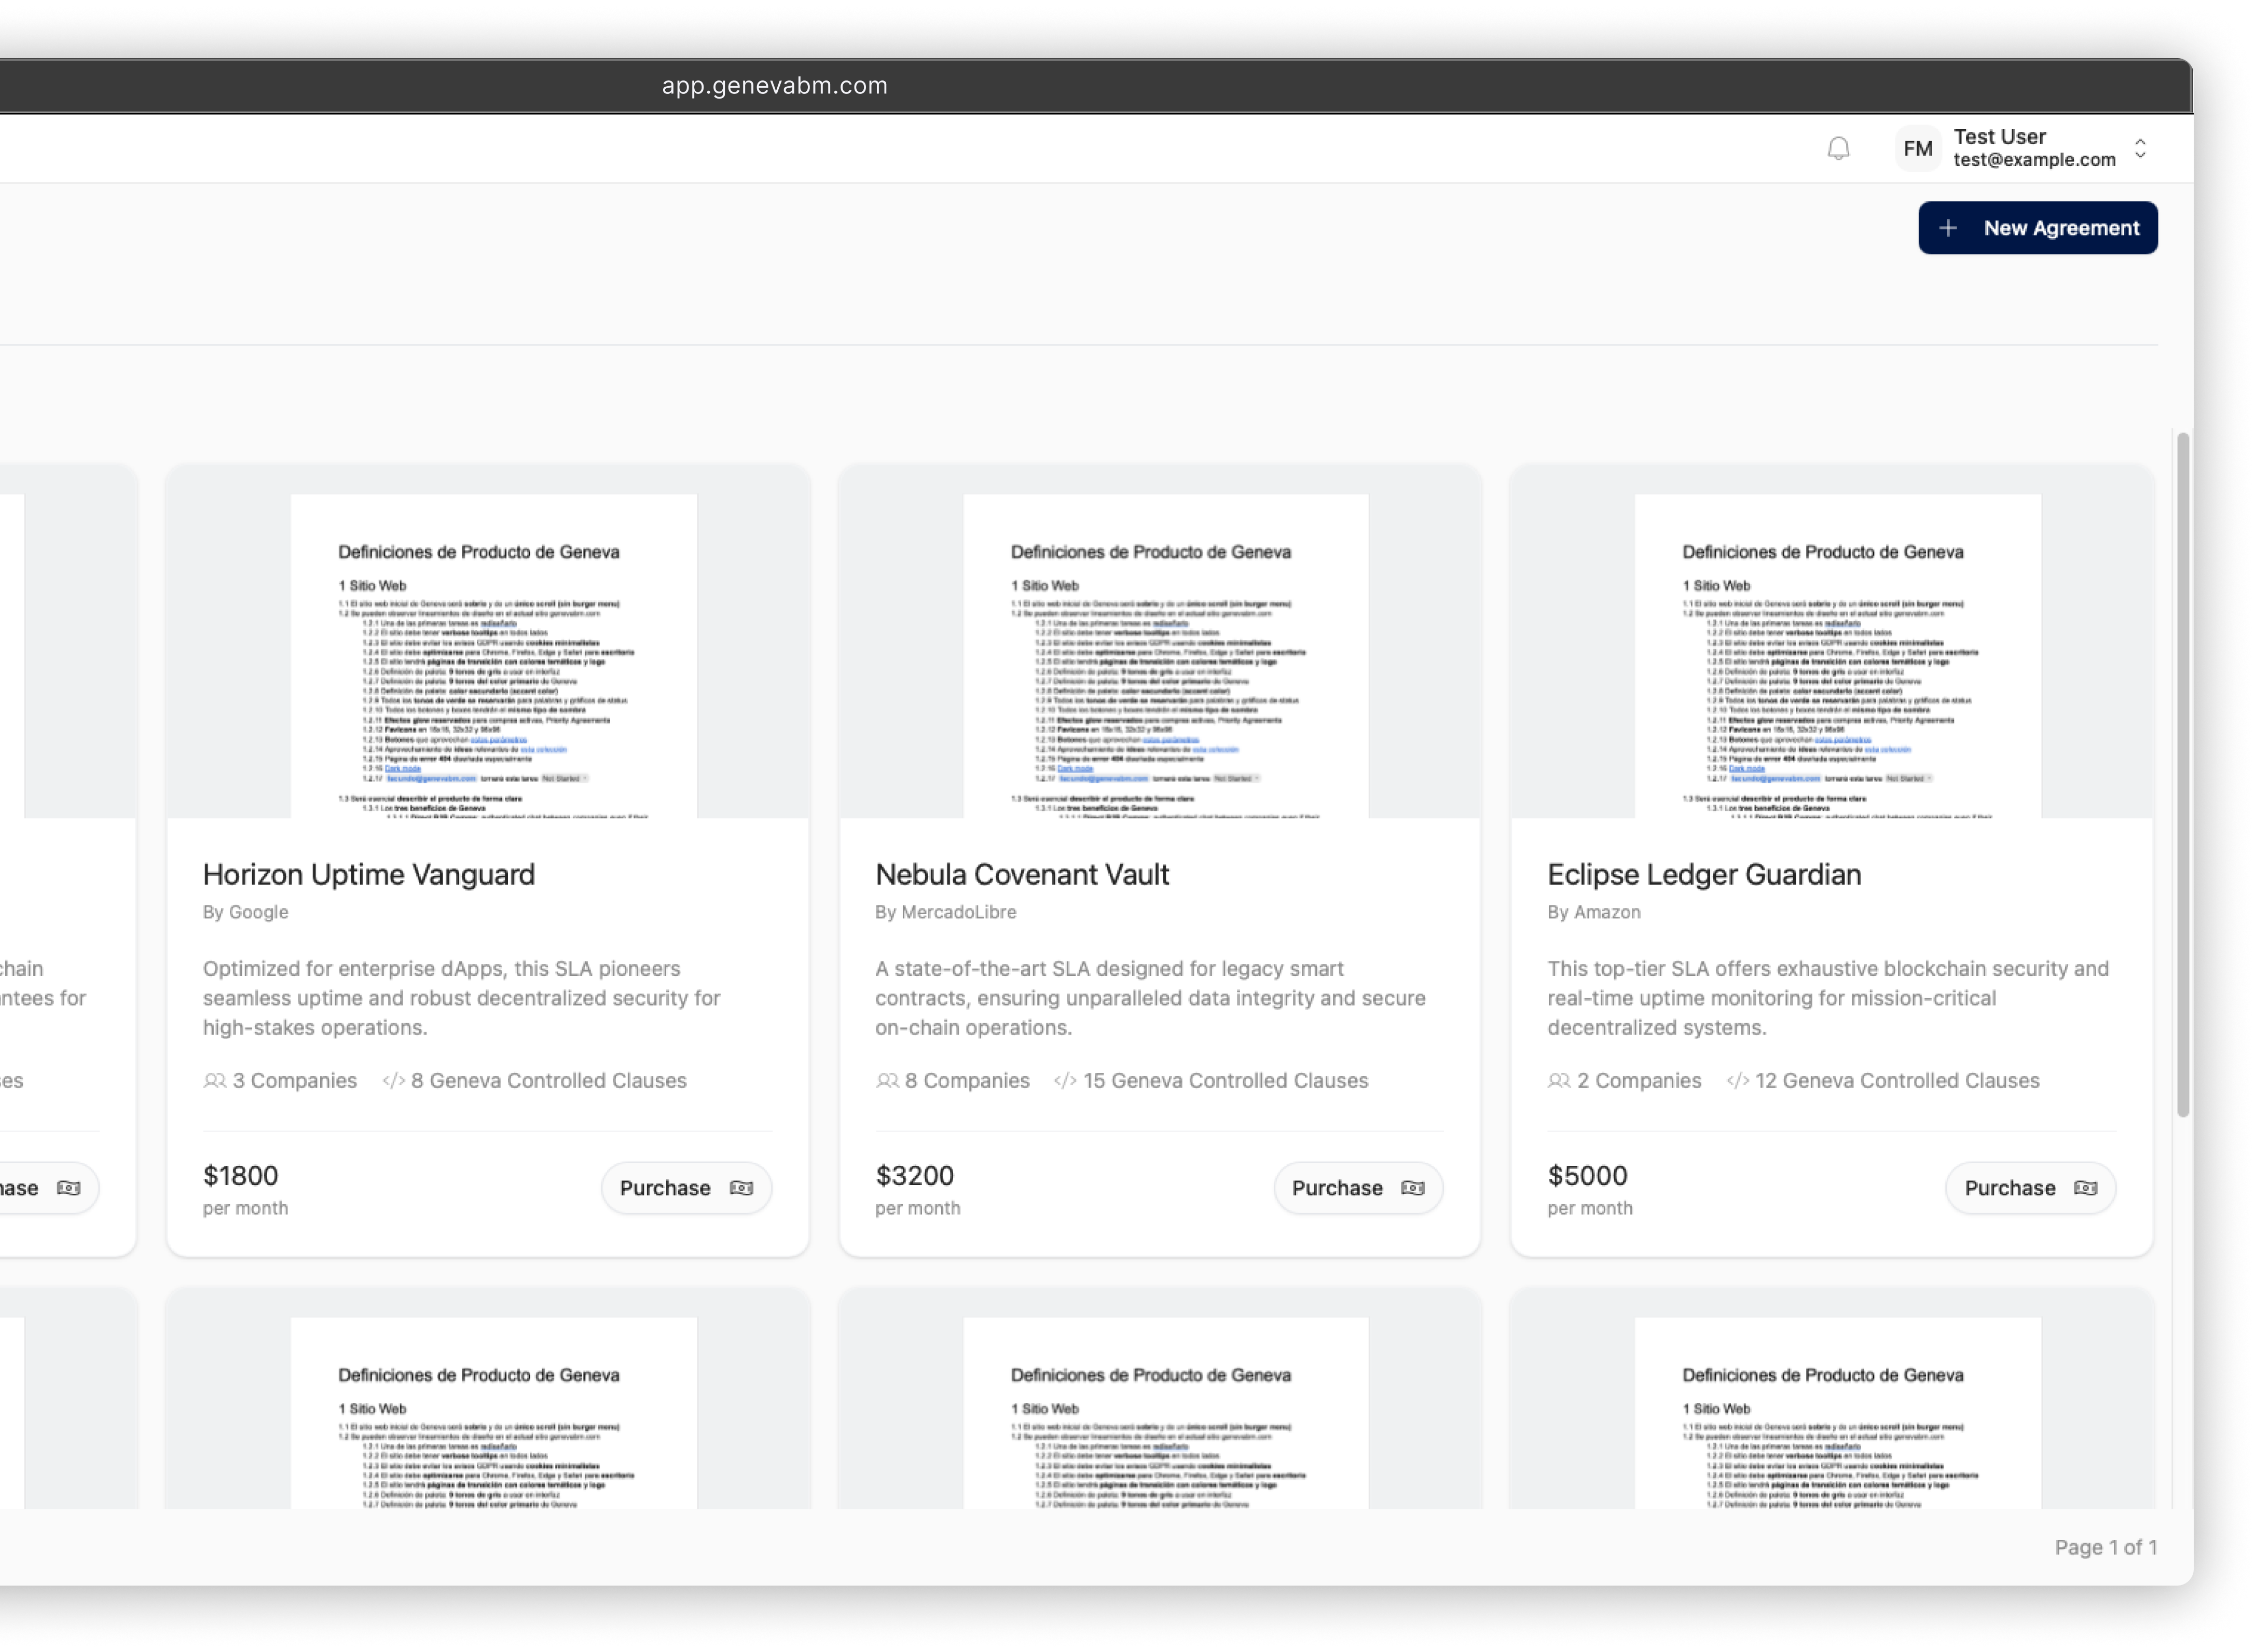Click the Eclipse Ledger Guardian description paragraph
The width and height of the screenshot is (2256, 1652).
pos(1828,998)
